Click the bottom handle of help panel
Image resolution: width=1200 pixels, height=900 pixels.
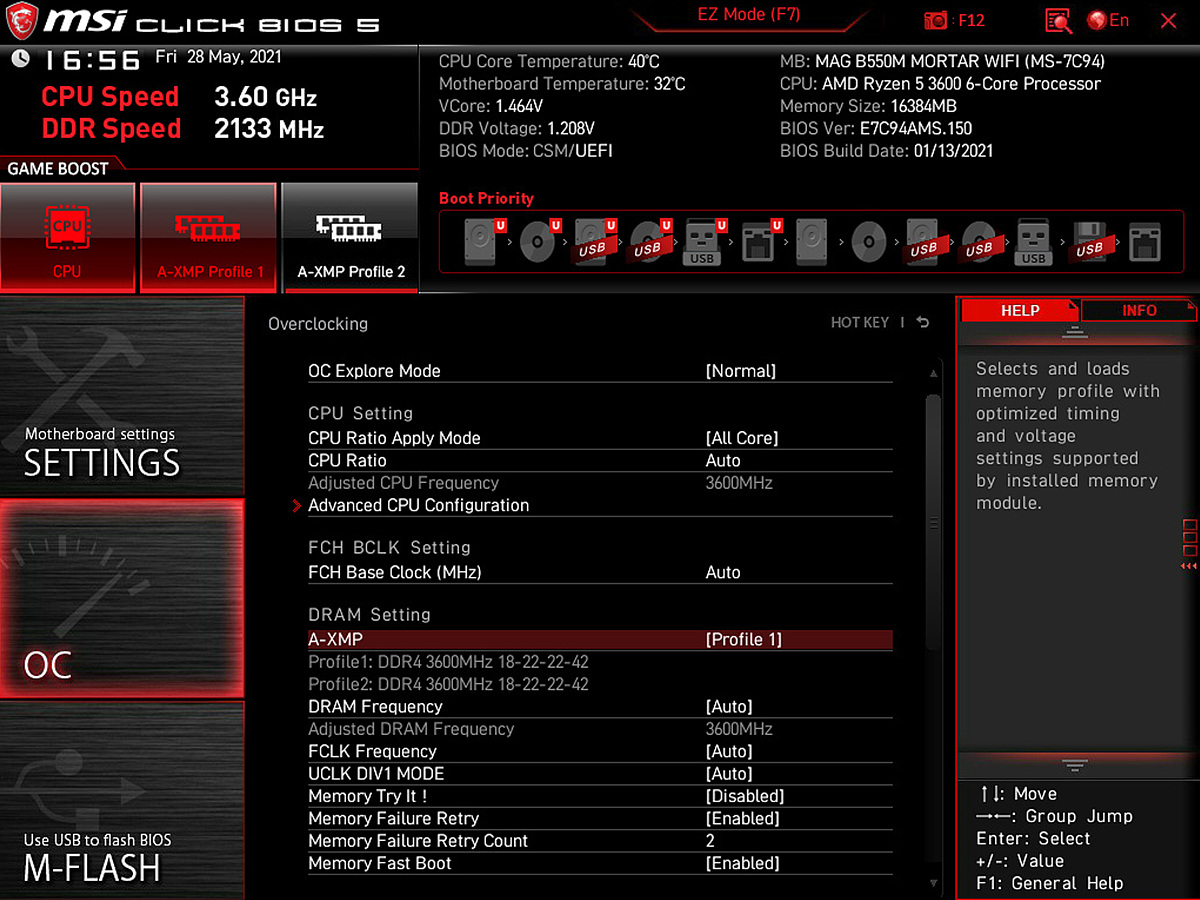point(1075,766)
